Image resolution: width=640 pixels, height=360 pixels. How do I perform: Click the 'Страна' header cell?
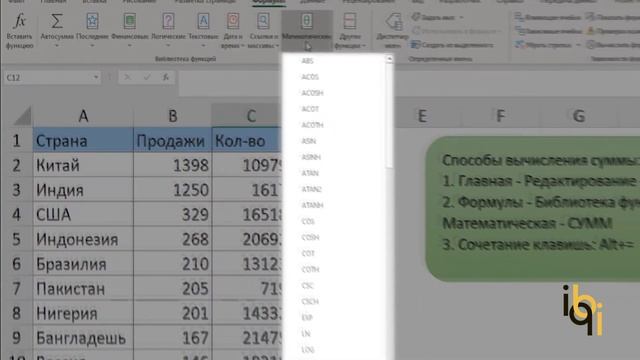point(83,141)
